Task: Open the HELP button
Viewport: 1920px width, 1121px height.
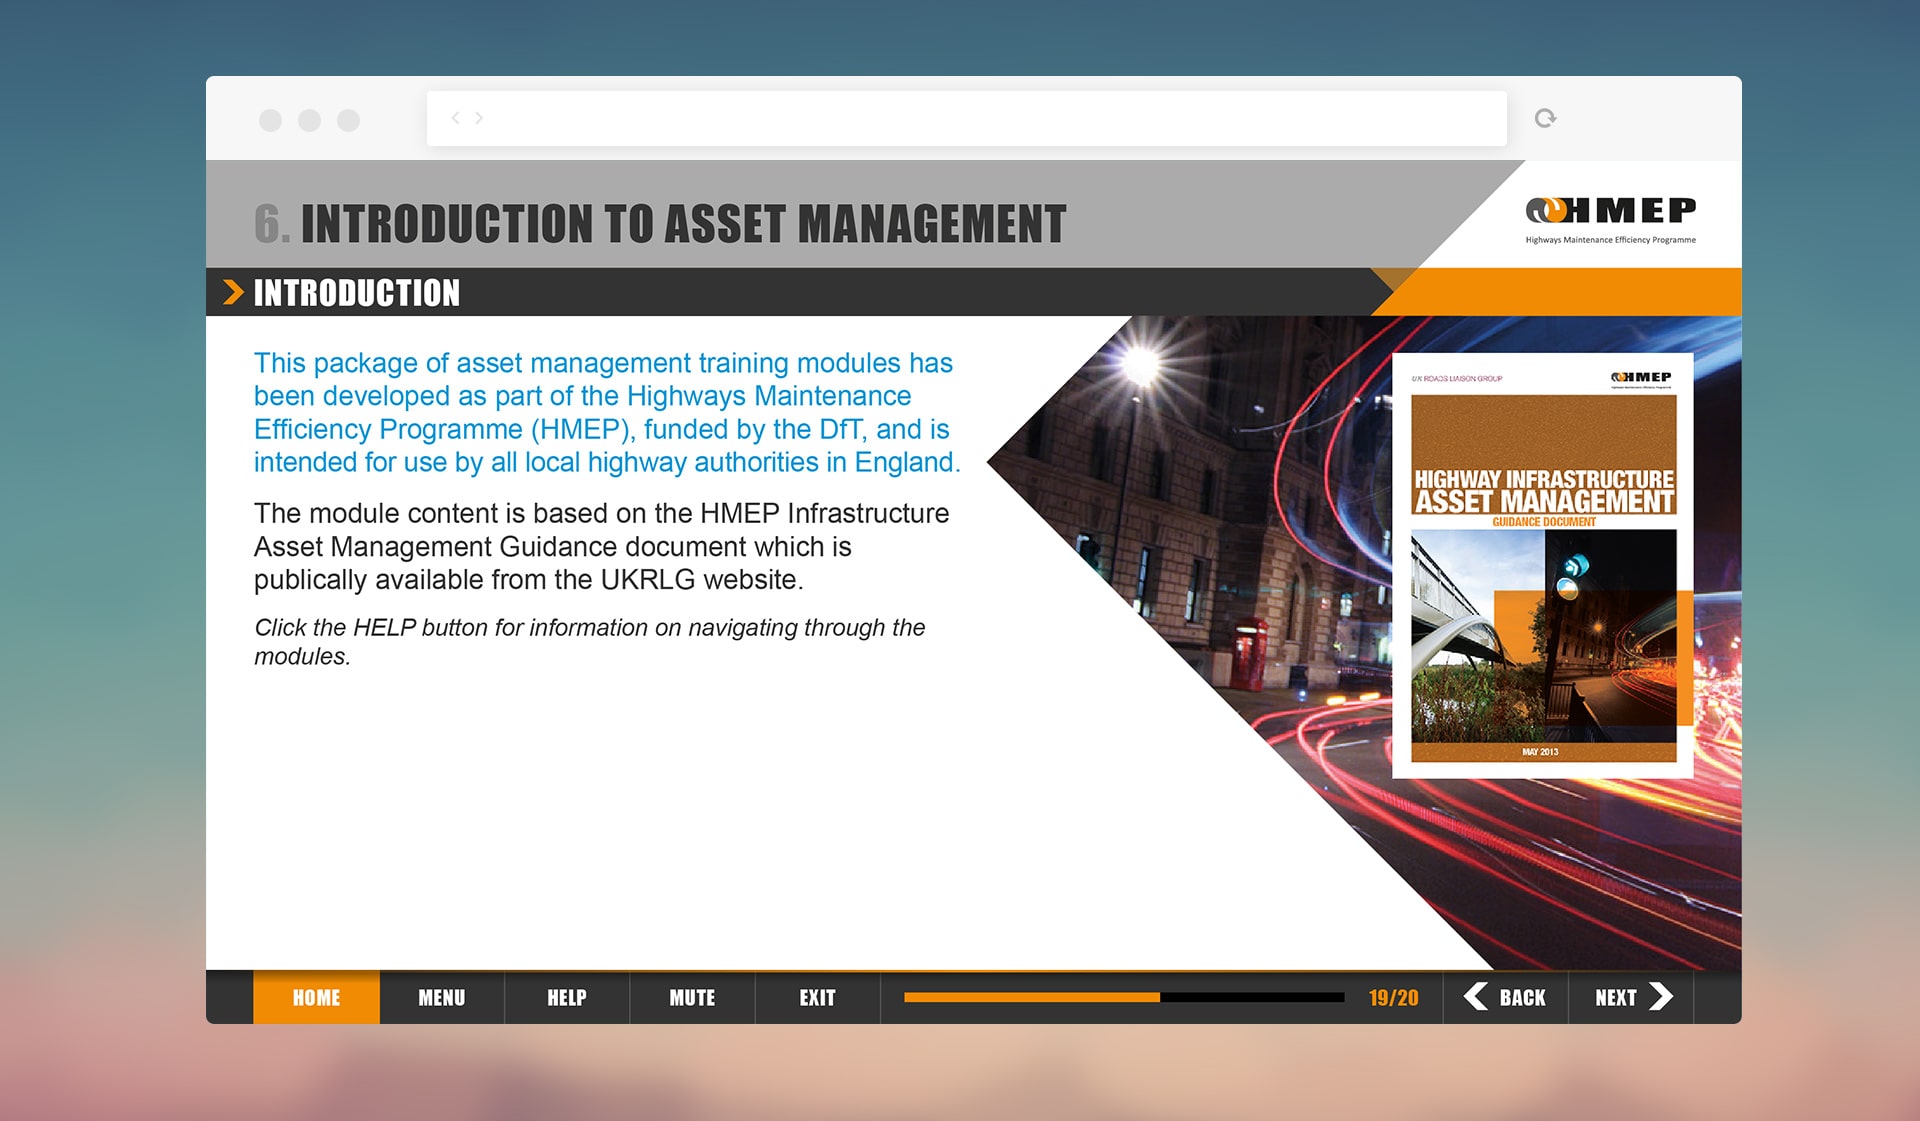Action: [x=567, y=998]
